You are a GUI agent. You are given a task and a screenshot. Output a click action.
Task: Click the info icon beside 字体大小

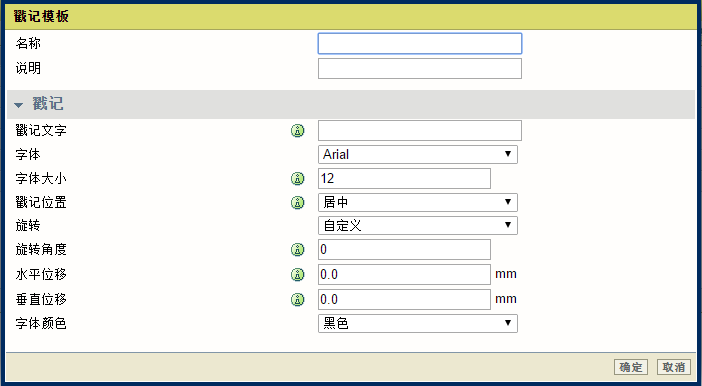[298, 179]
